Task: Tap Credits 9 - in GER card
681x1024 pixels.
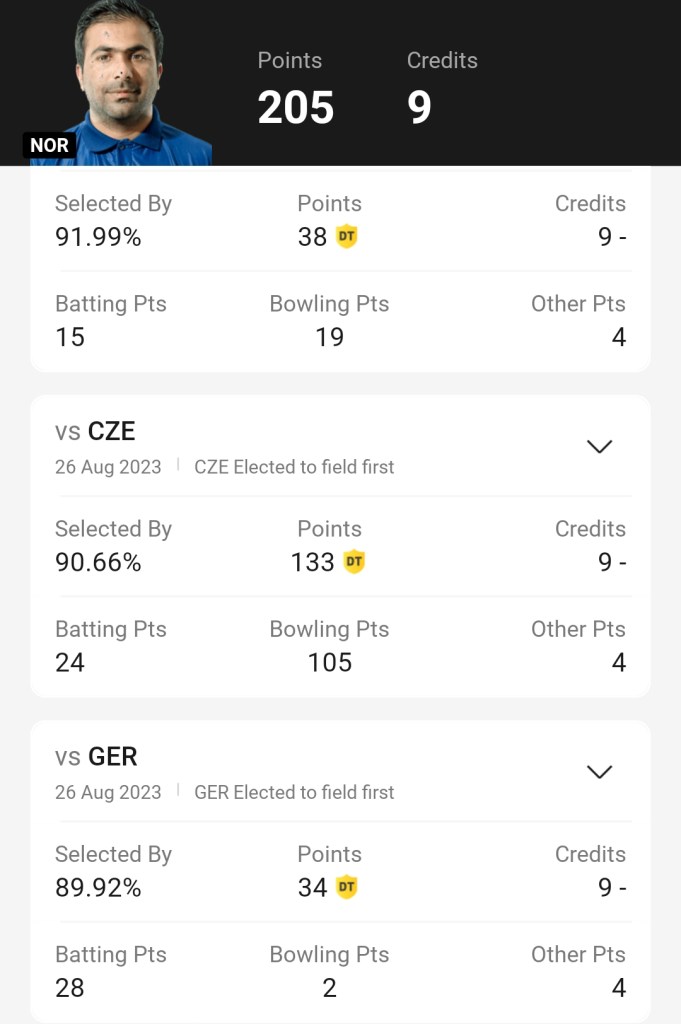Action: (x=611, y=887)
